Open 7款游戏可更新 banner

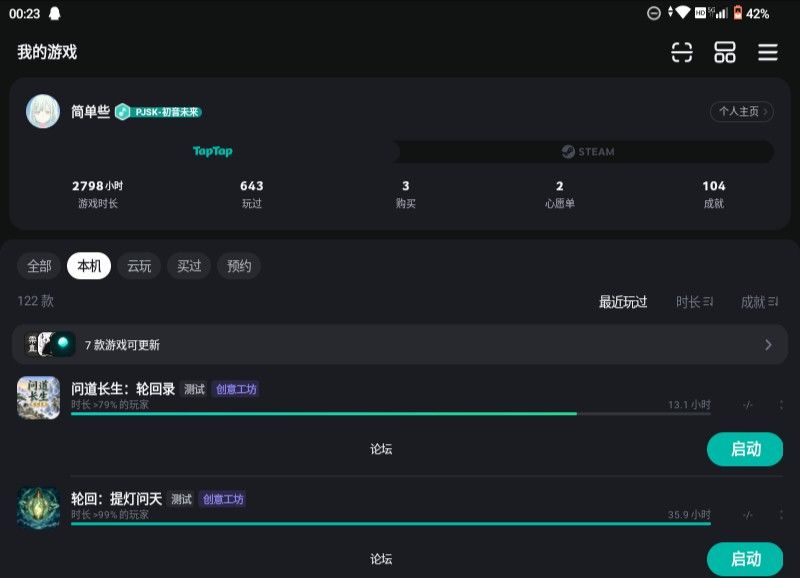399,344
